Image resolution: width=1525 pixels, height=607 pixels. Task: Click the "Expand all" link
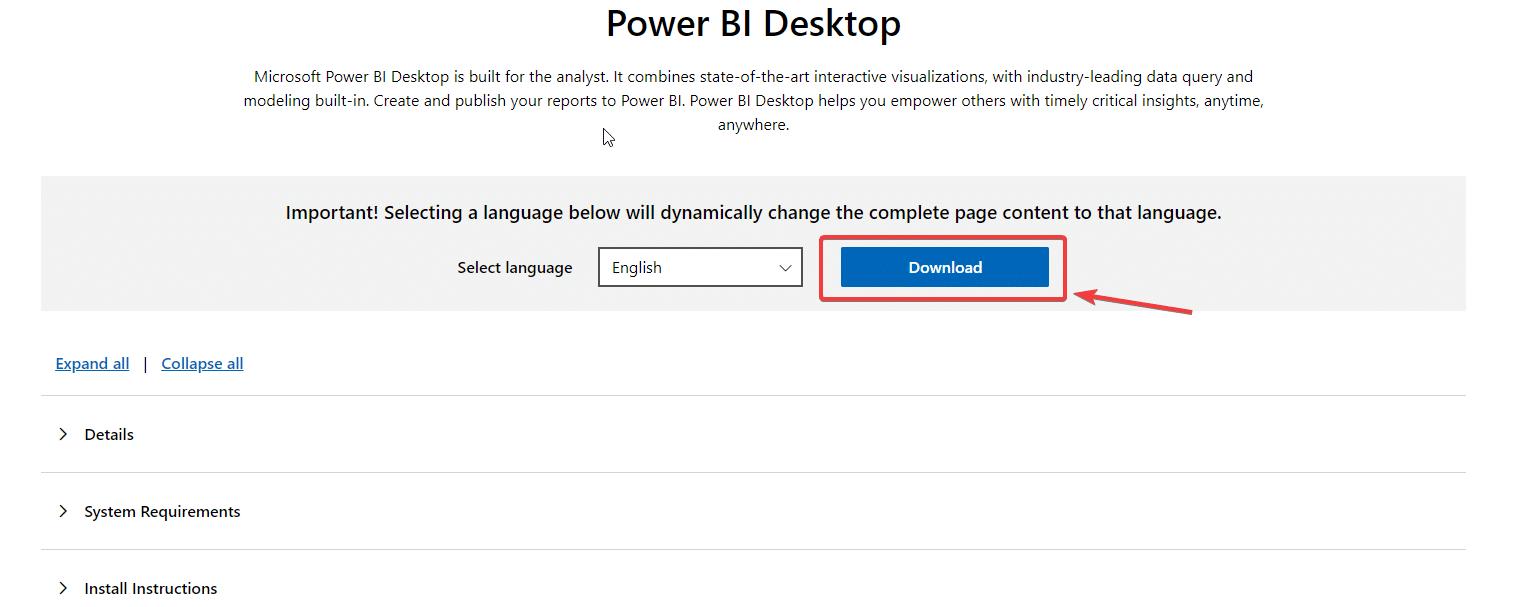coord(92,363)
